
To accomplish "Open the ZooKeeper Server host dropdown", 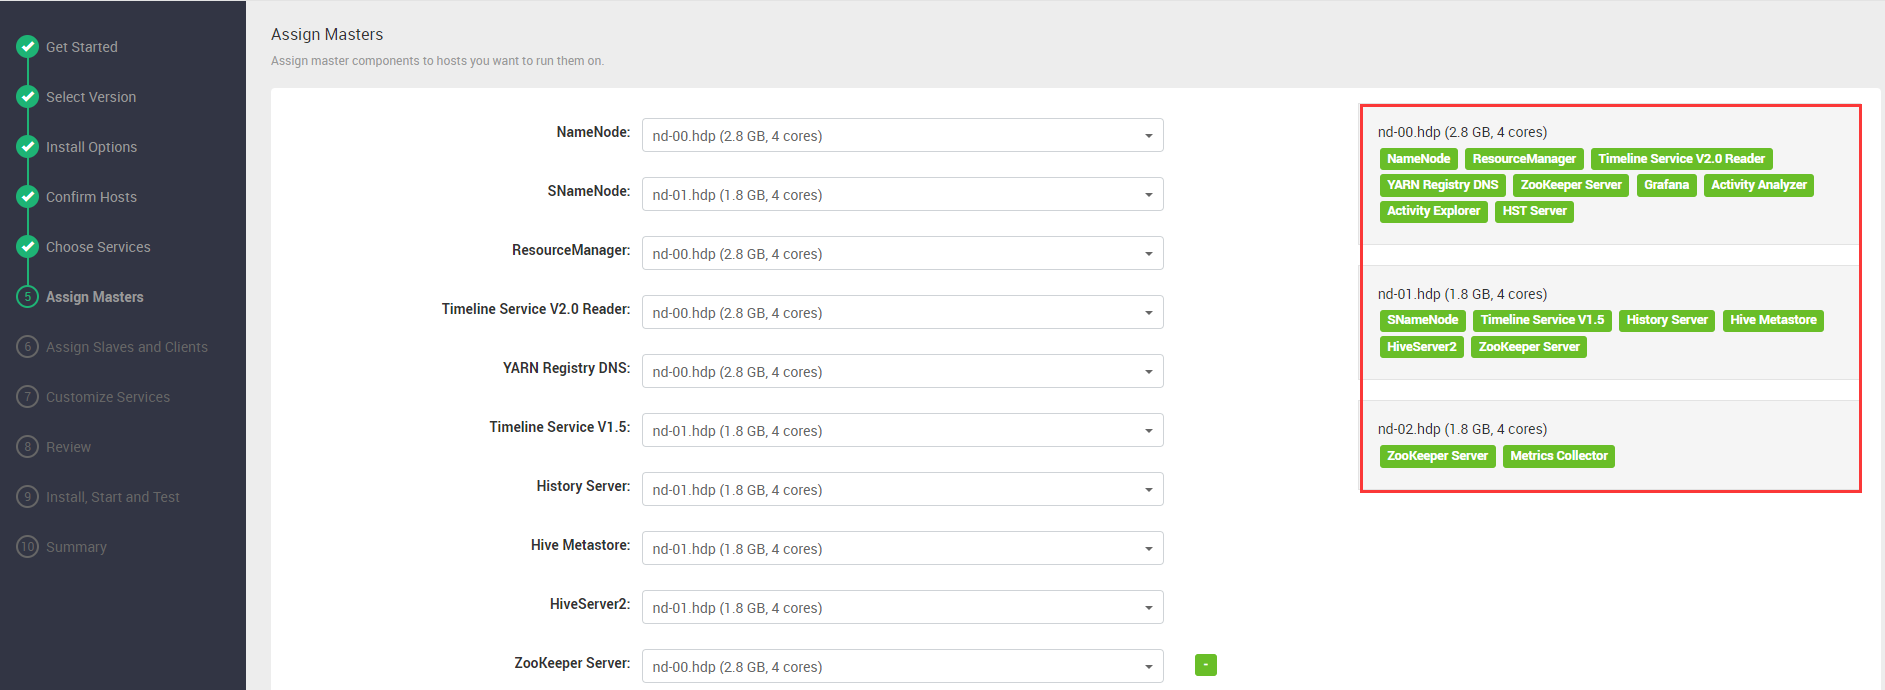I will point(903,666).
